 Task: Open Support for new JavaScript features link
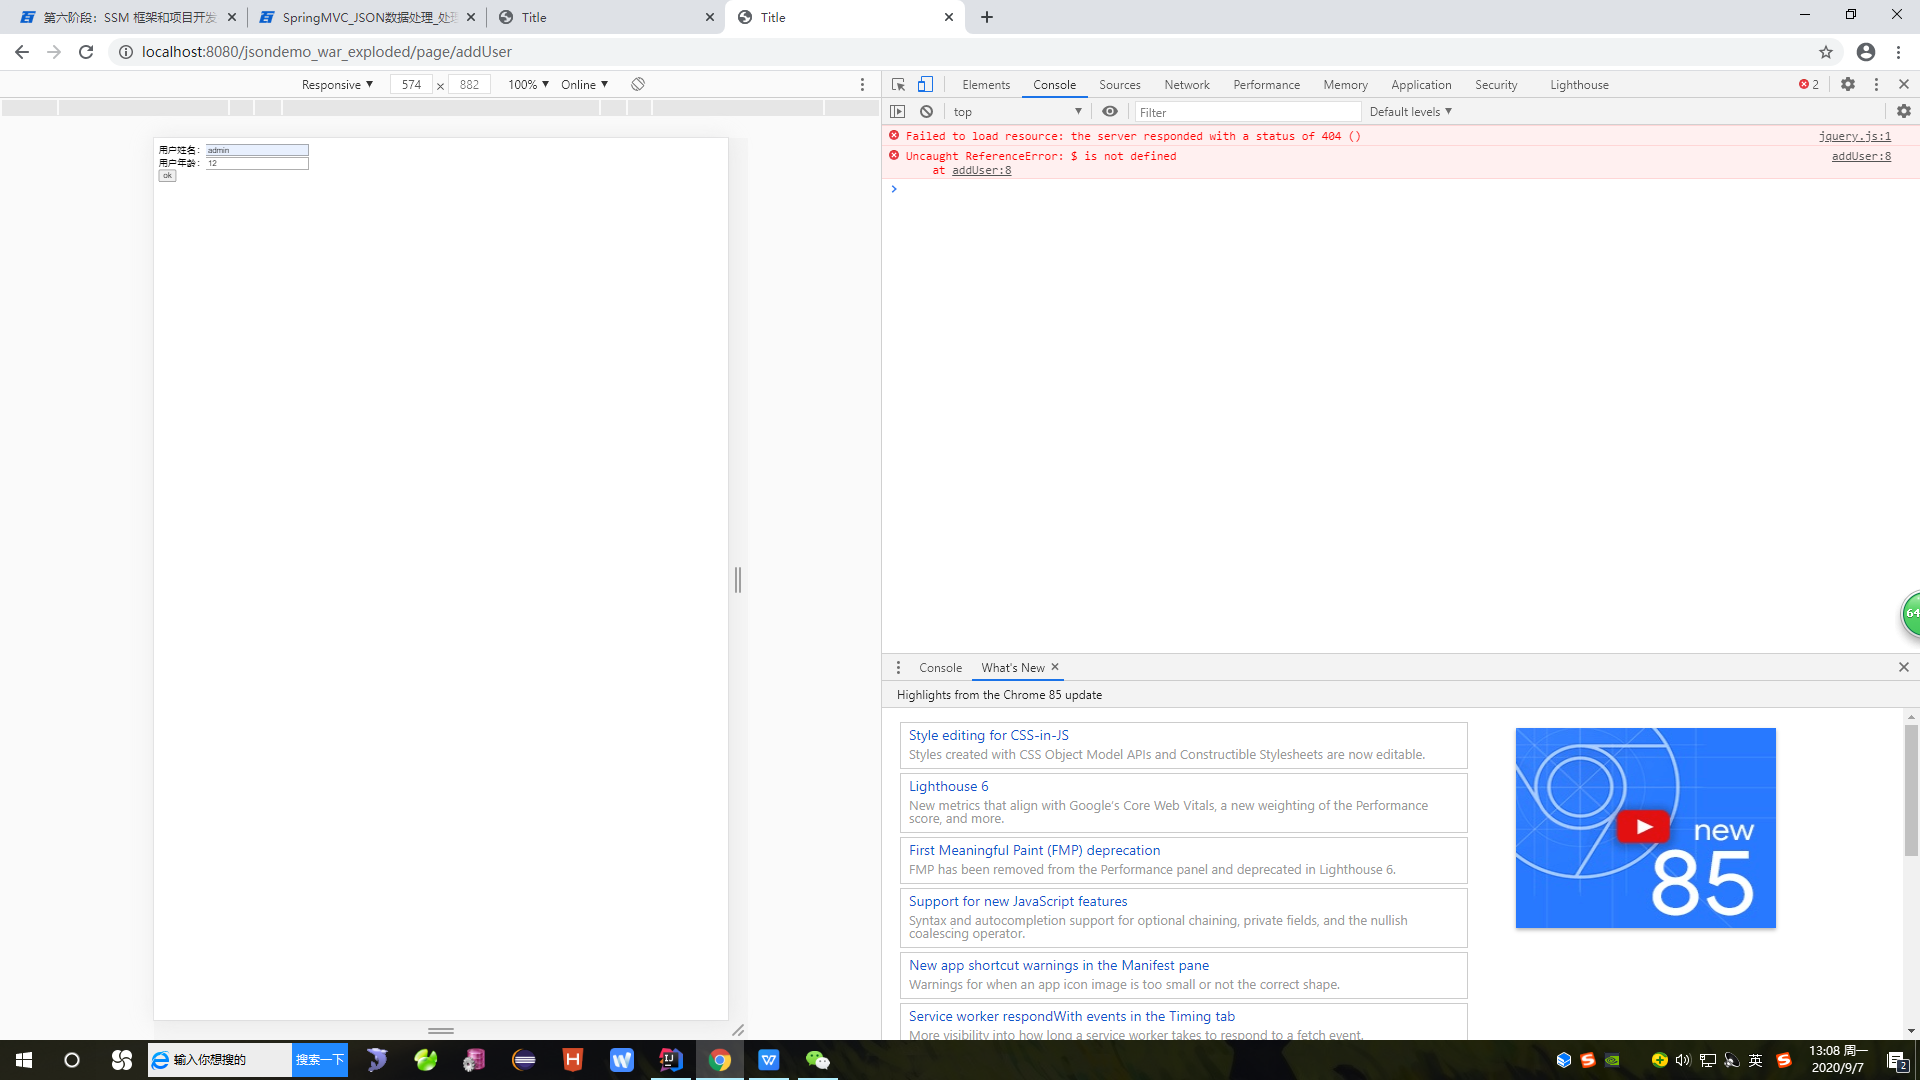click(x=1018, y=901)
